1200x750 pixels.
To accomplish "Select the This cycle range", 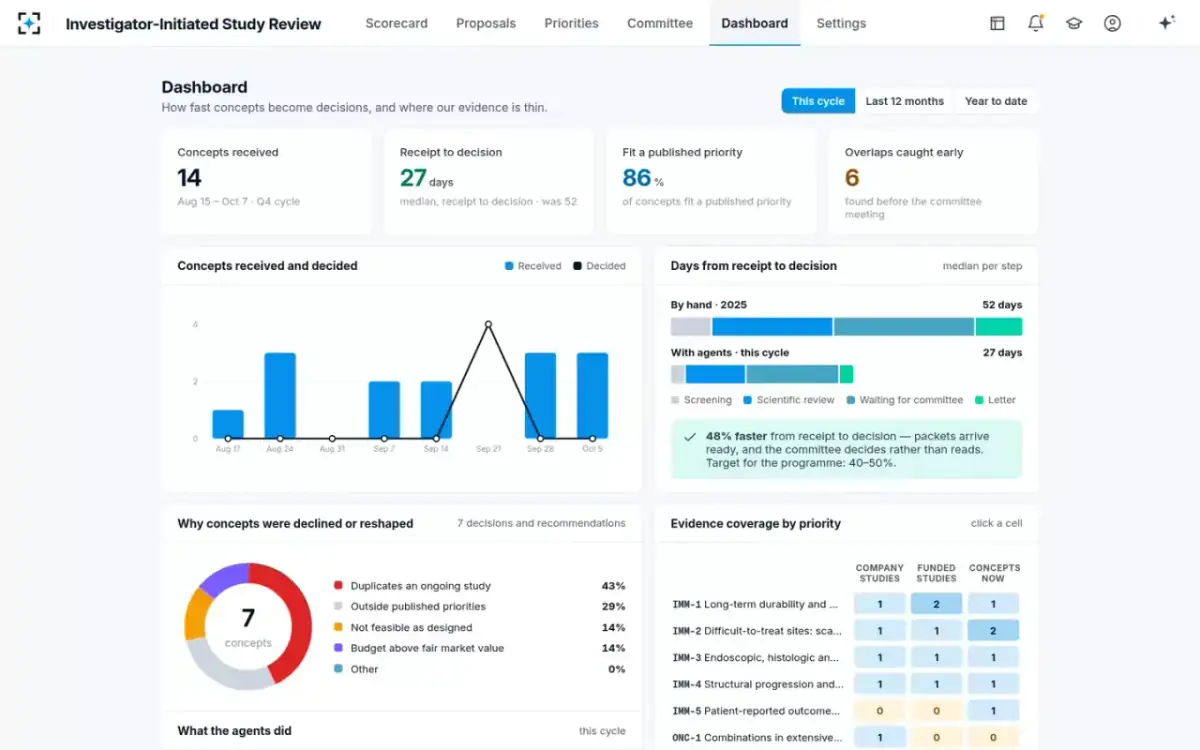I will point(818,101).
